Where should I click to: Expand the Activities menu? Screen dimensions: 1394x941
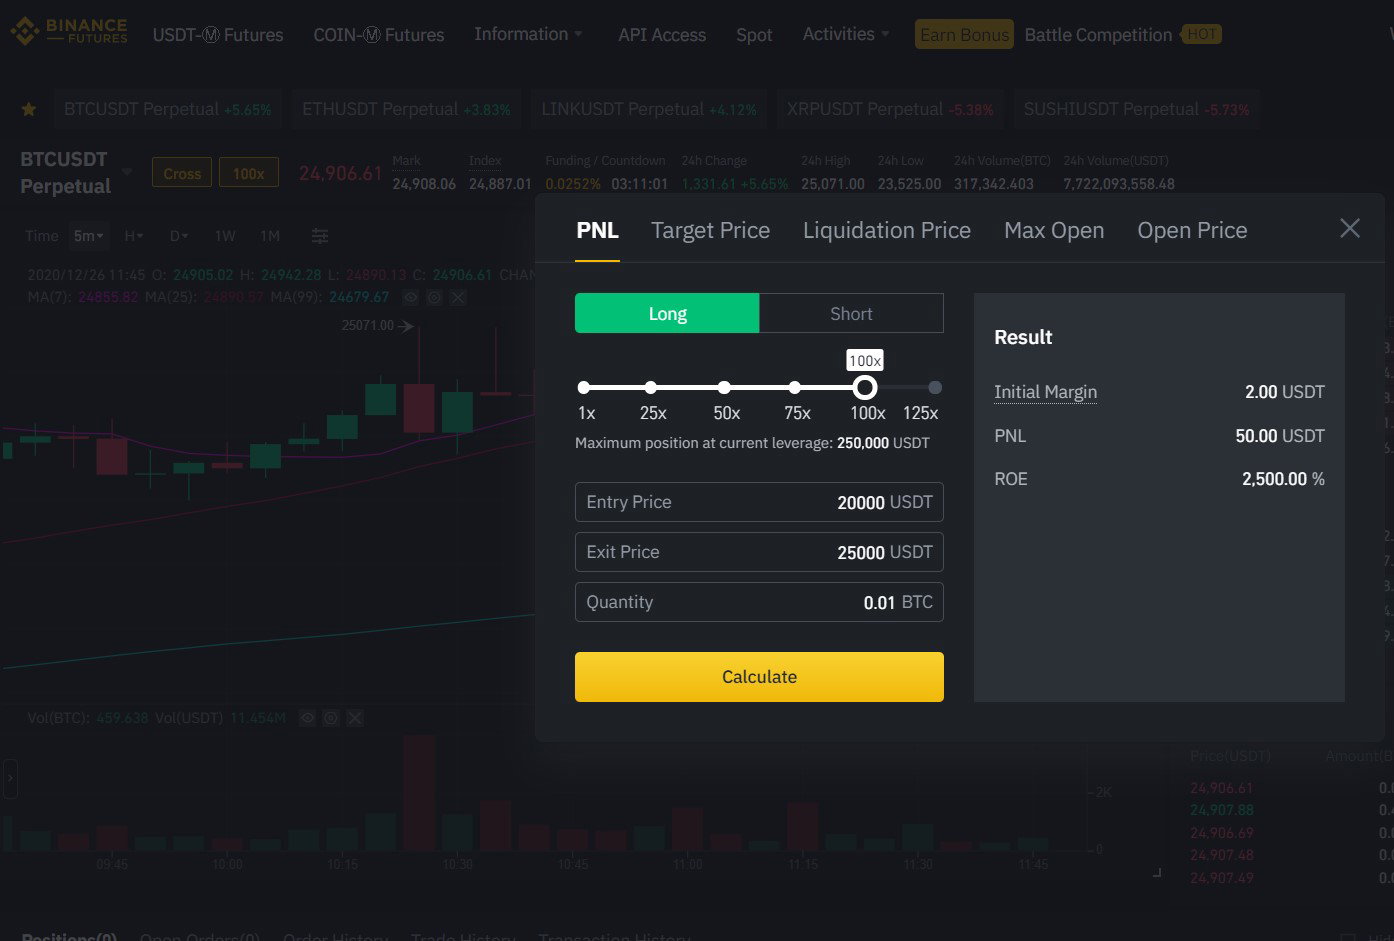(x=846, y=34)
